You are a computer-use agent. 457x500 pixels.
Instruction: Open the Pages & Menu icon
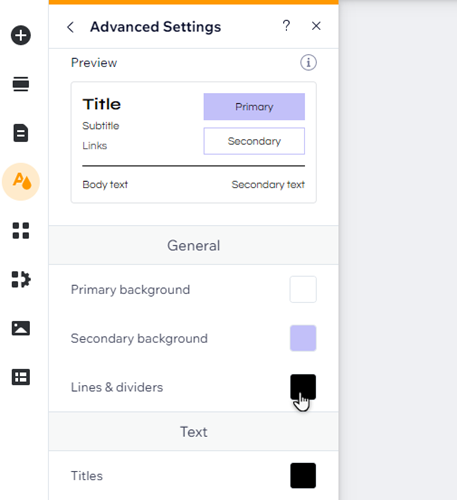[21, 133]
